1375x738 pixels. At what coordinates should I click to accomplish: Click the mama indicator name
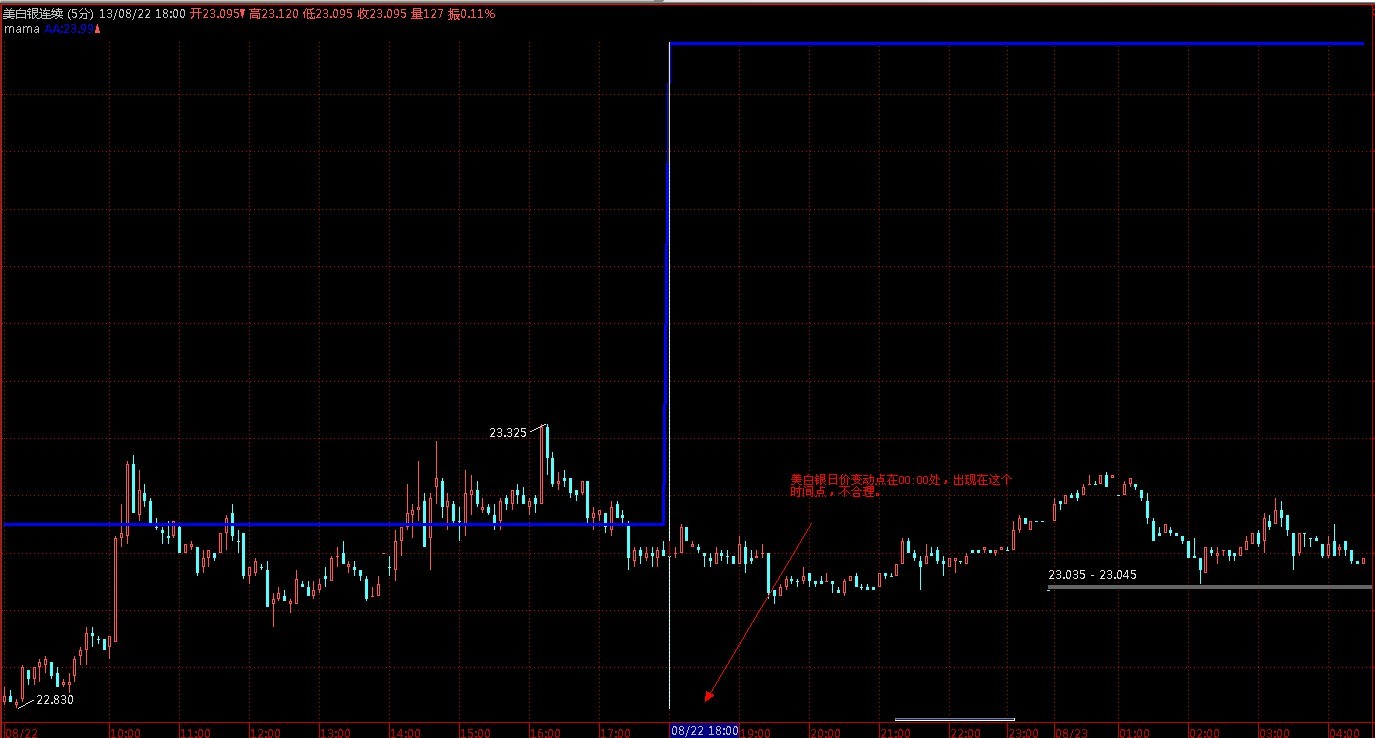coord(22,30)
